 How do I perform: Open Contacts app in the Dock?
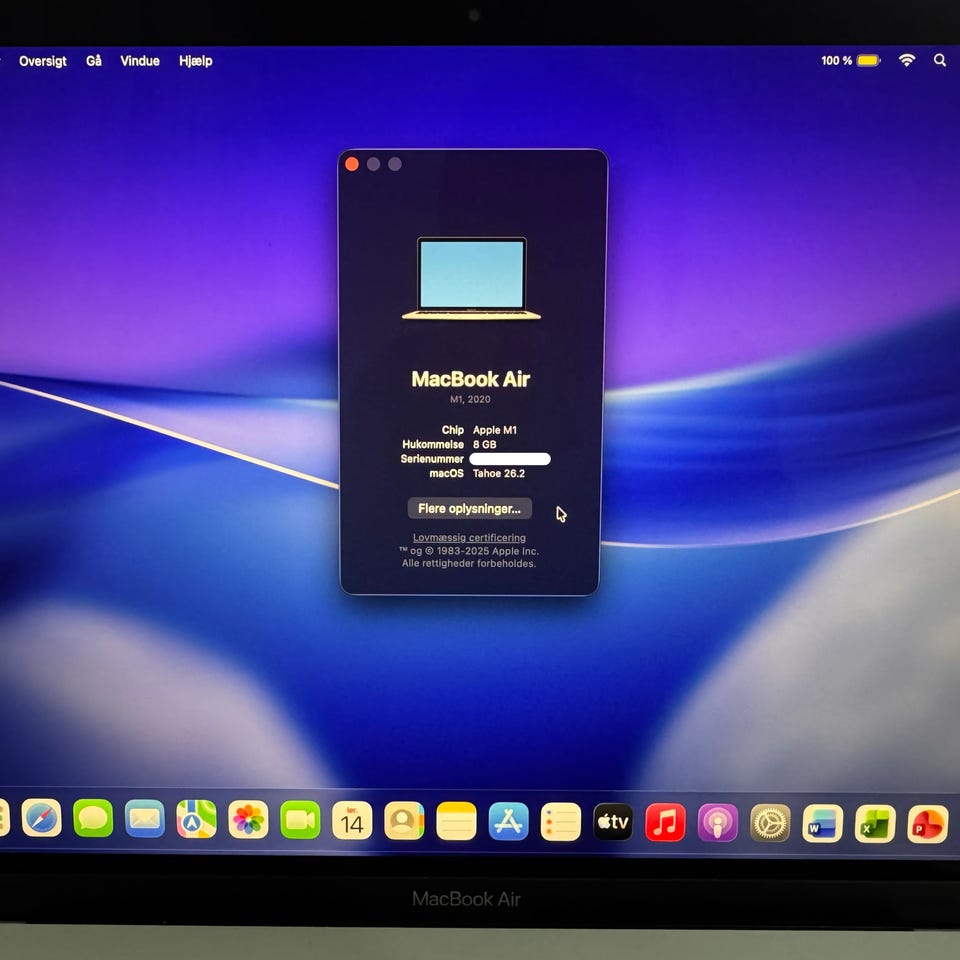click(404, 821)
